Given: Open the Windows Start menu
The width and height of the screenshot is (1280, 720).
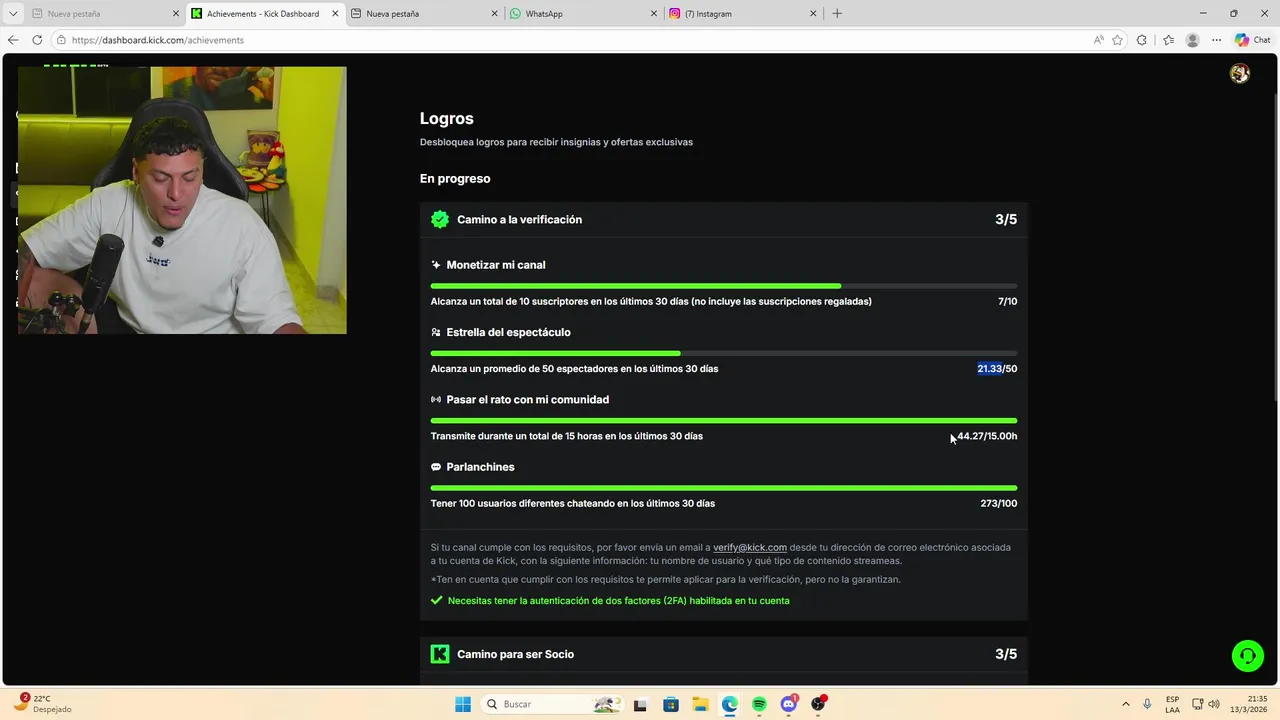Looking at the screenshot, I should click(463, 704).
